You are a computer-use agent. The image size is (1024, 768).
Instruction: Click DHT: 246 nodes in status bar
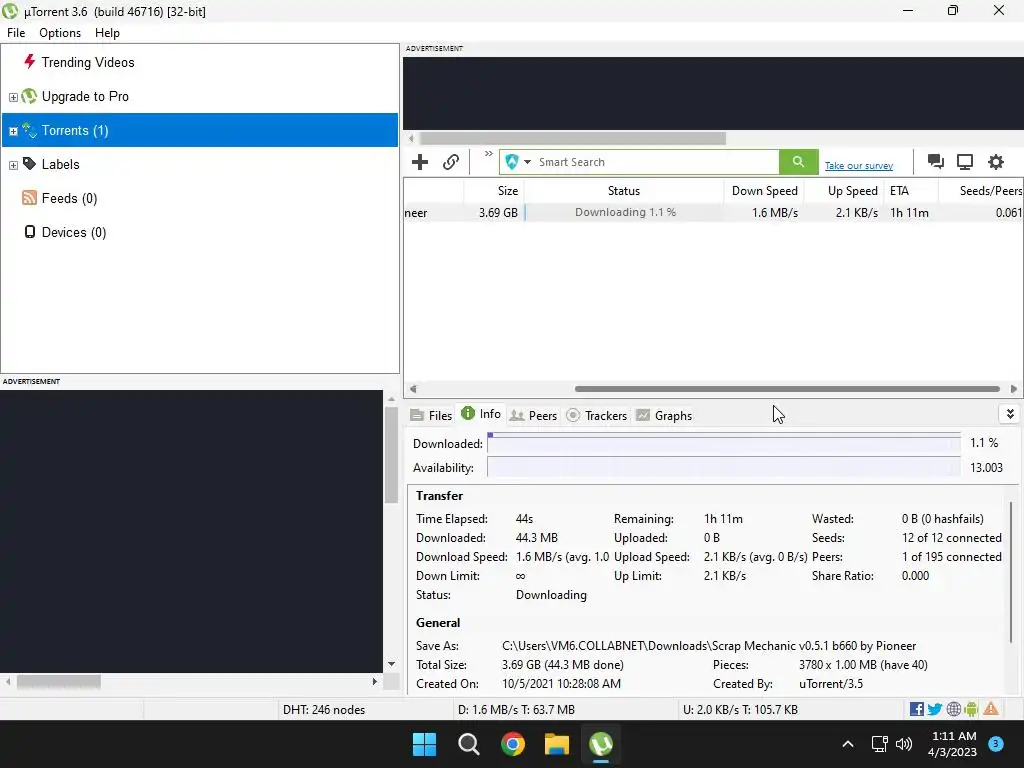(324, 710)
